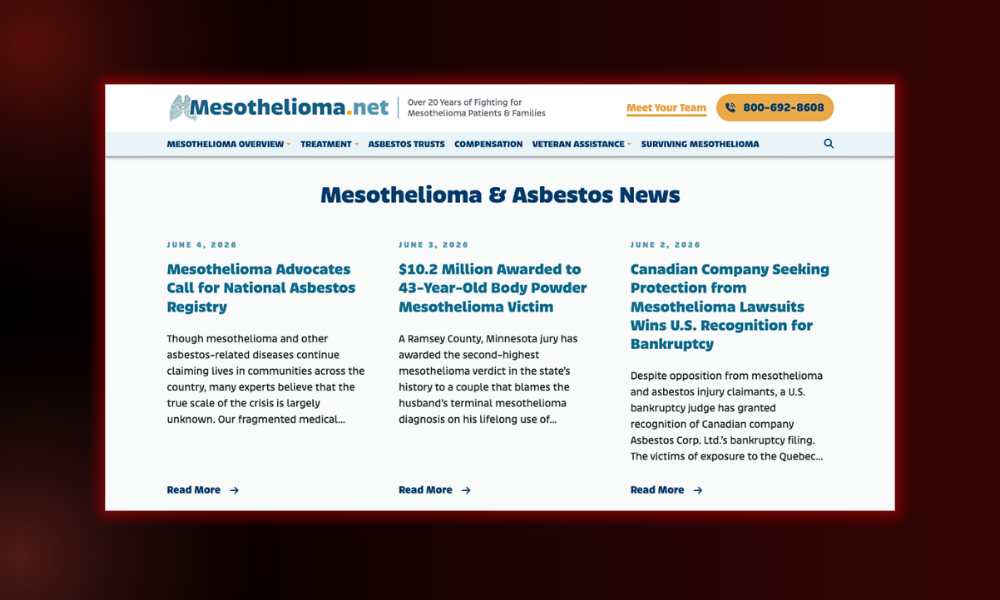This screenshot has height=600, width=1000.
Task: Expand the Treatment dropdown arrow
Action: pos(357,144)
